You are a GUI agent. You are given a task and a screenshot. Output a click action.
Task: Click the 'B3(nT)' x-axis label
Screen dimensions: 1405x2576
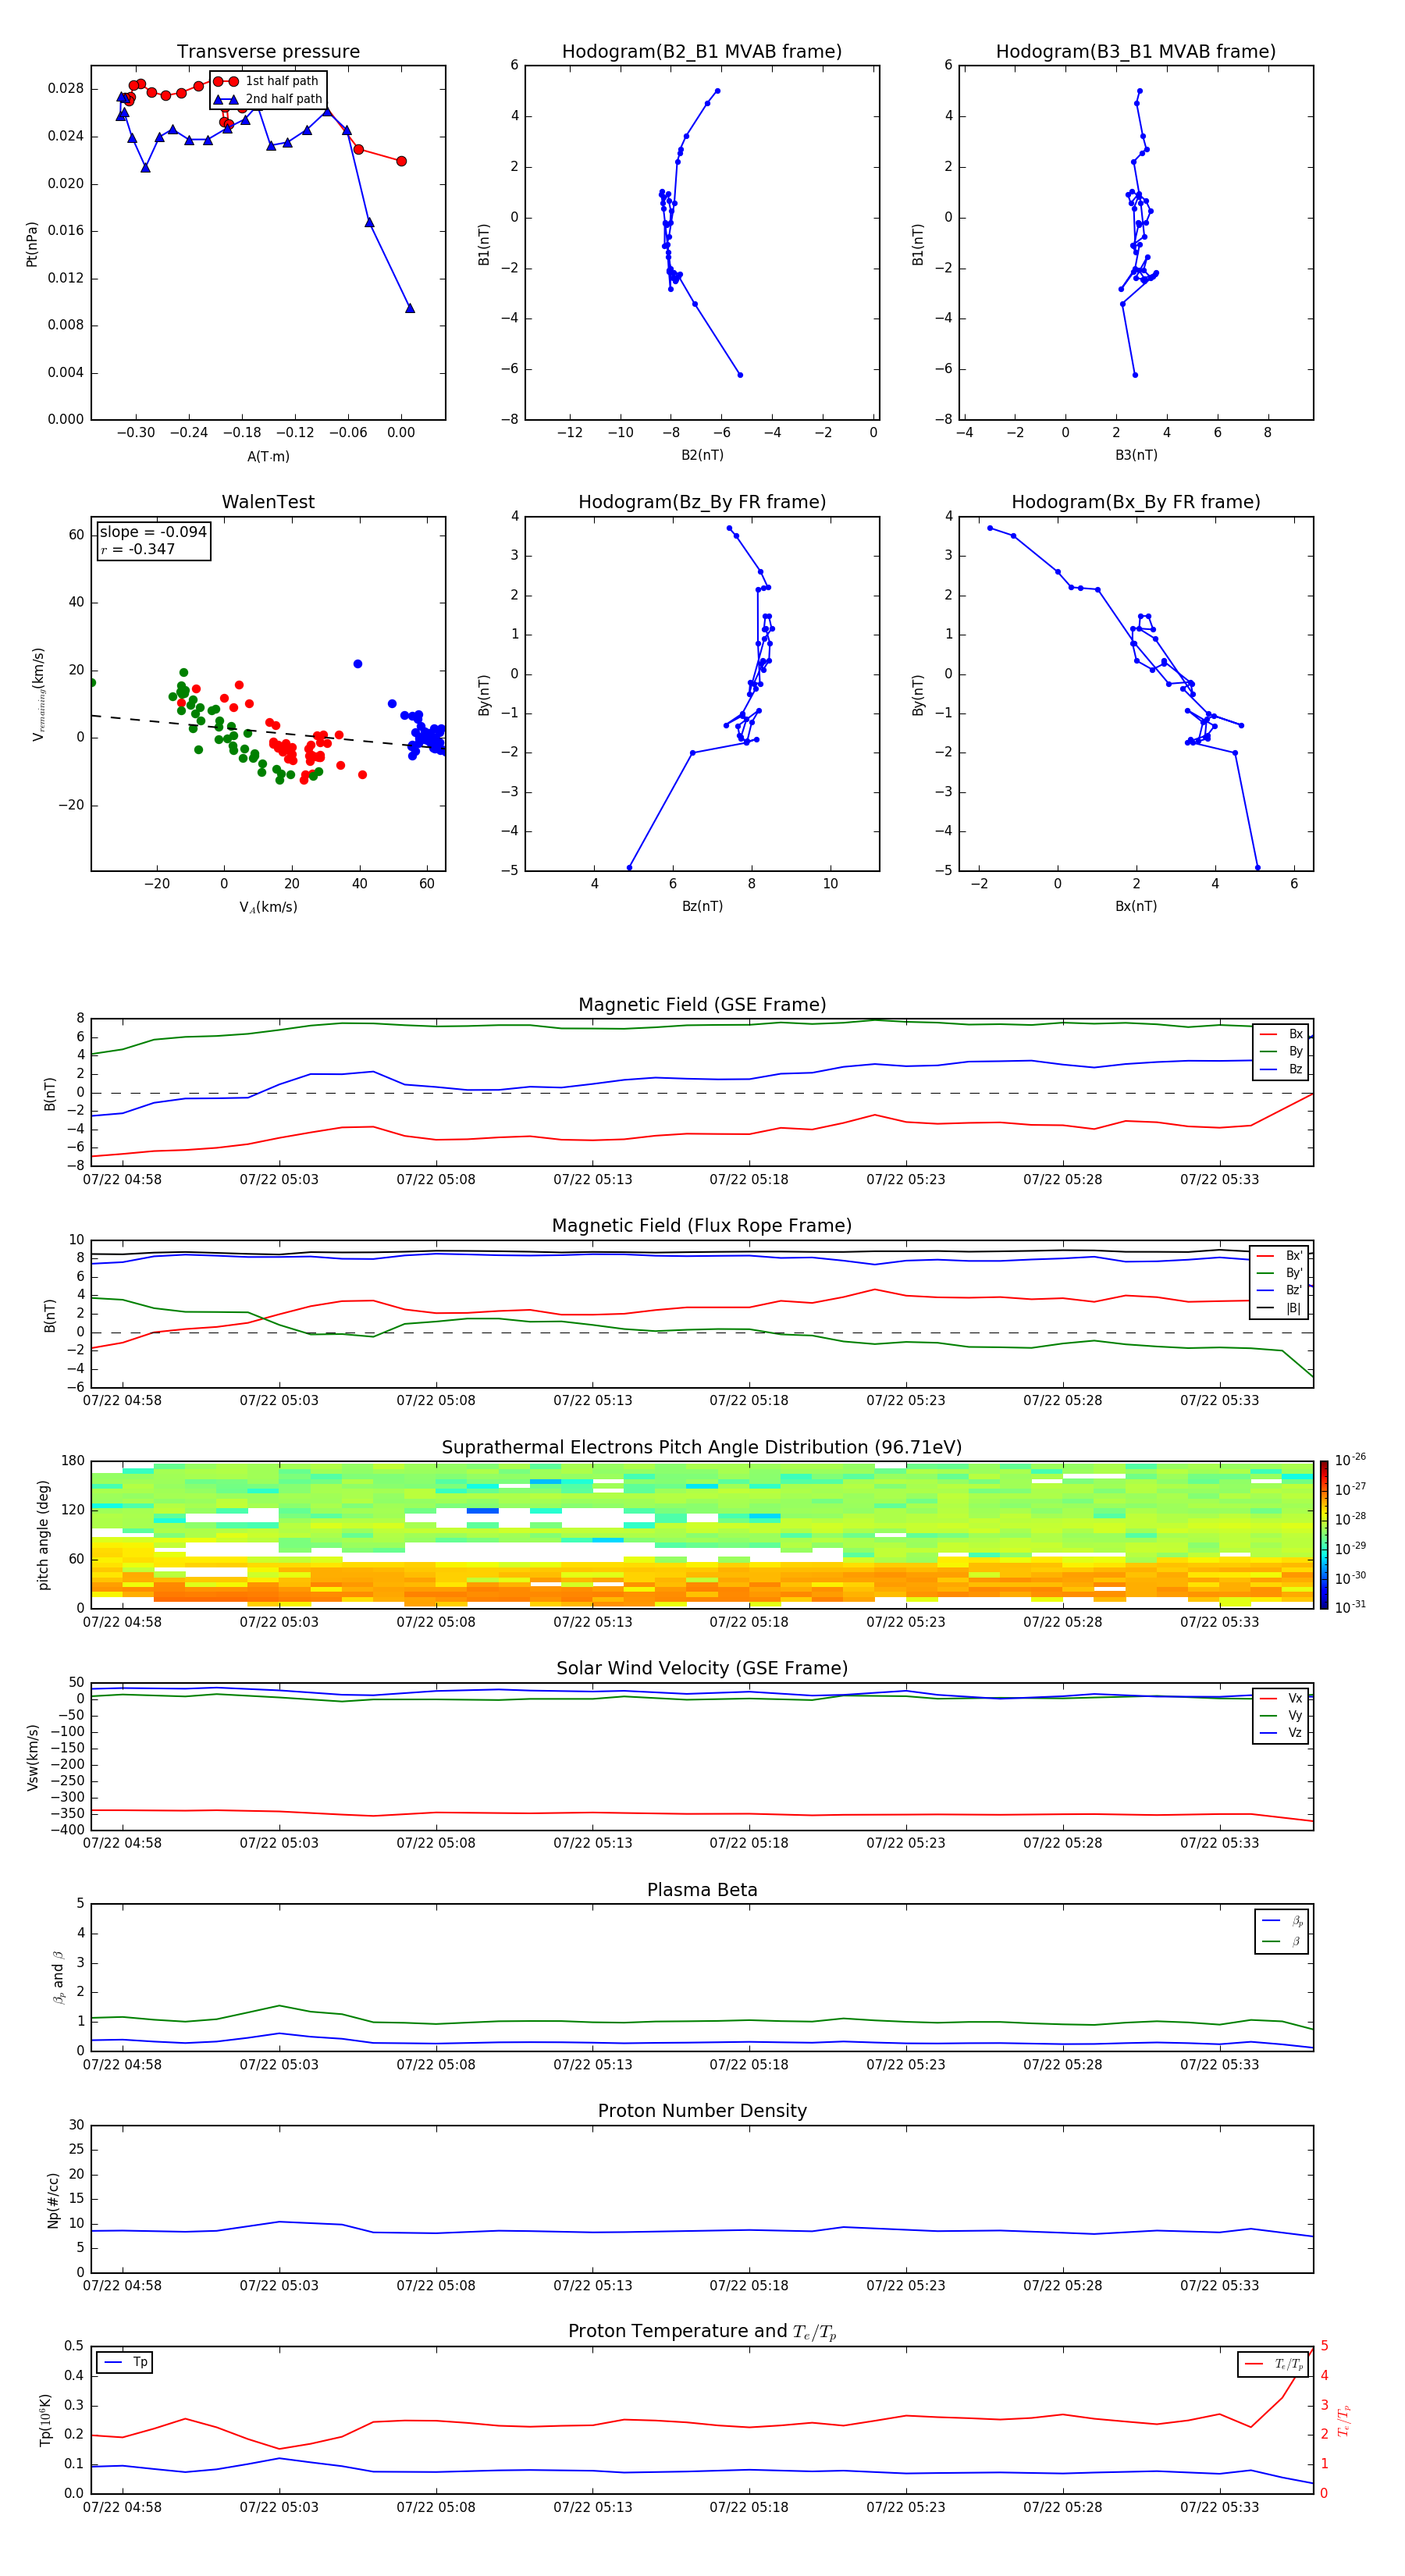click(1136, 455)
